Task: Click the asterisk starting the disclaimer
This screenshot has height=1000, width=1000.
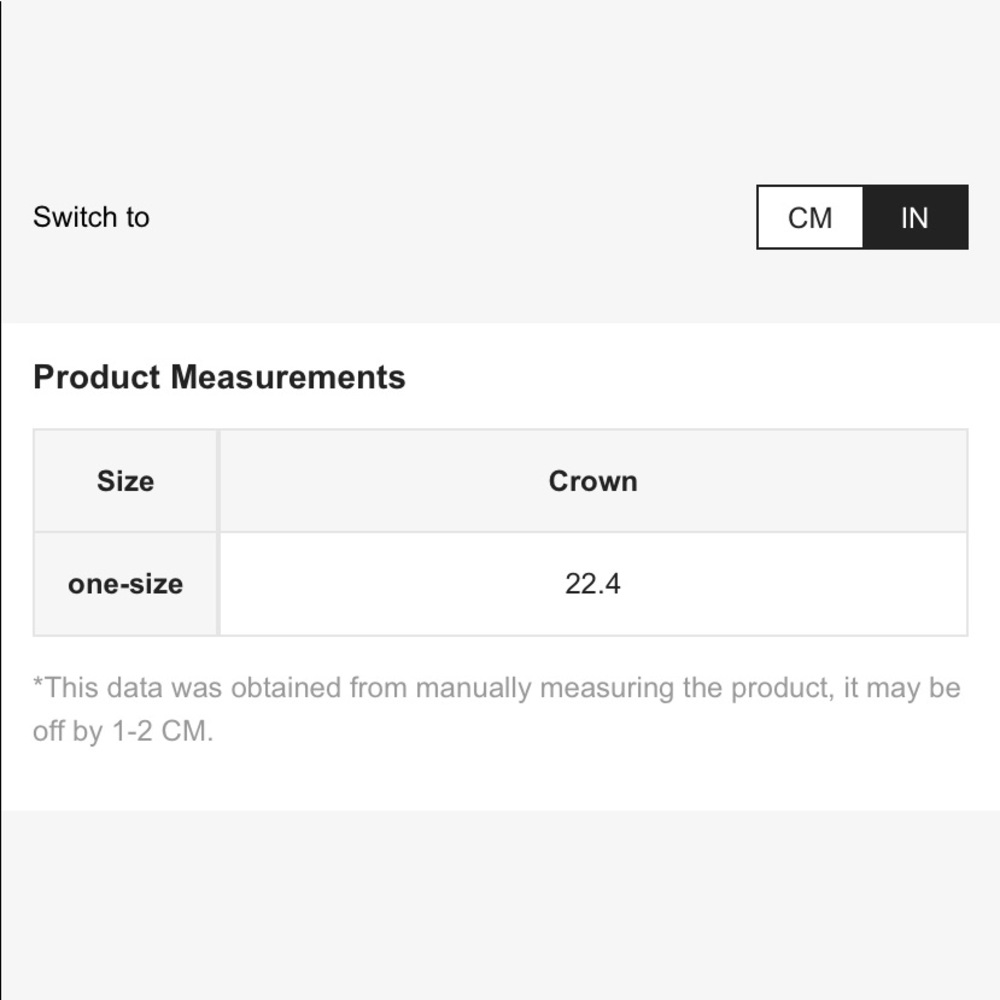Action: (38, 683)
